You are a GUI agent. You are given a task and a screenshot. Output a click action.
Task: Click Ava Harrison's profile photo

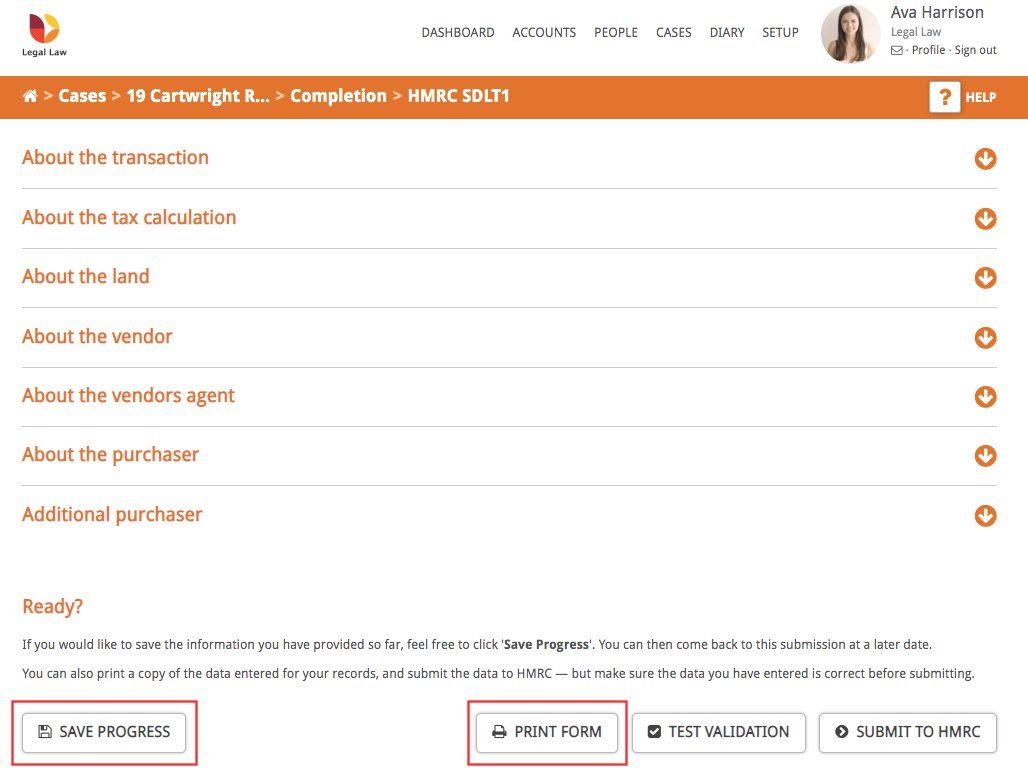click(850, 34)
